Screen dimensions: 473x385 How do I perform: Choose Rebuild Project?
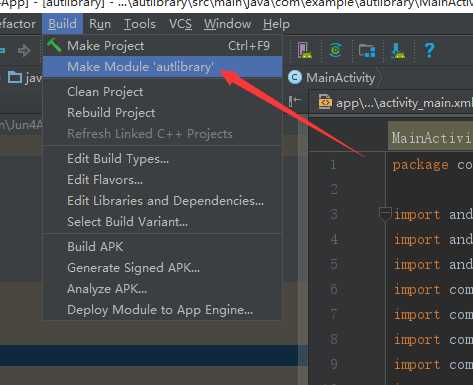[x=163, y=113]
